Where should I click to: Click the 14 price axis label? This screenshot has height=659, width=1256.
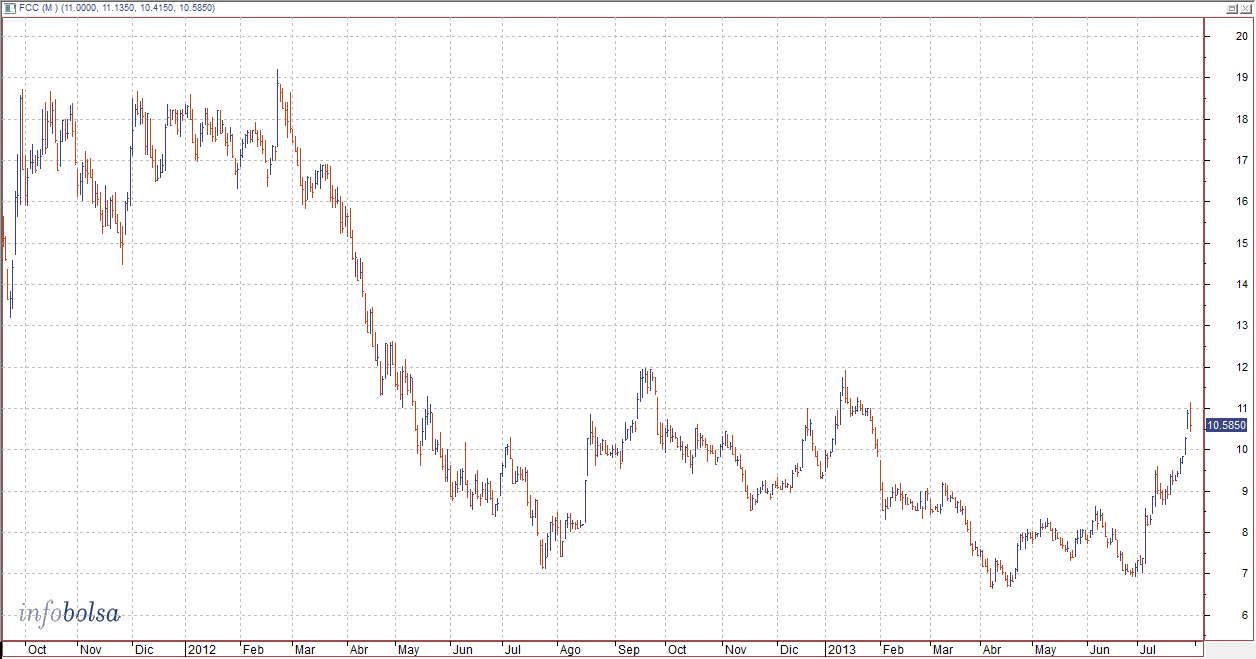tap(1241, 284)
